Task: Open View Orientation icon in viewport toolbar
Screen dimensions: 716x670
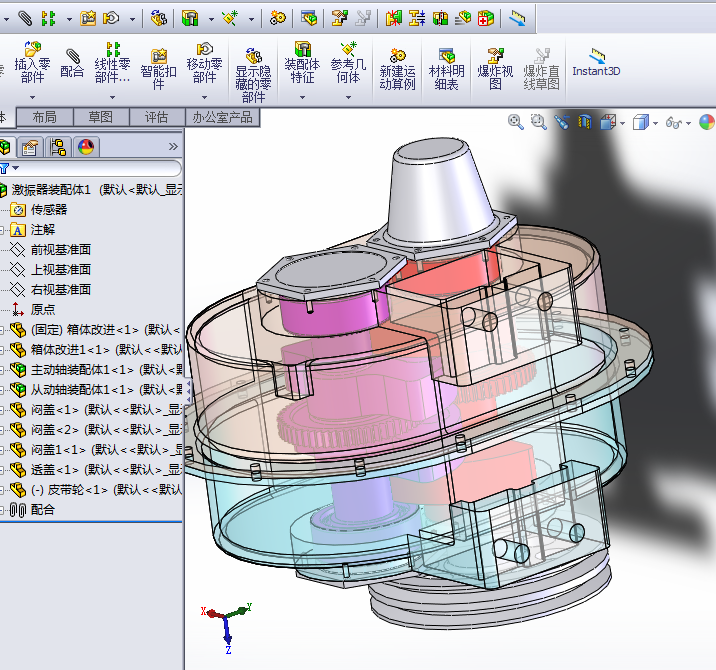Action: pos(608,122)
